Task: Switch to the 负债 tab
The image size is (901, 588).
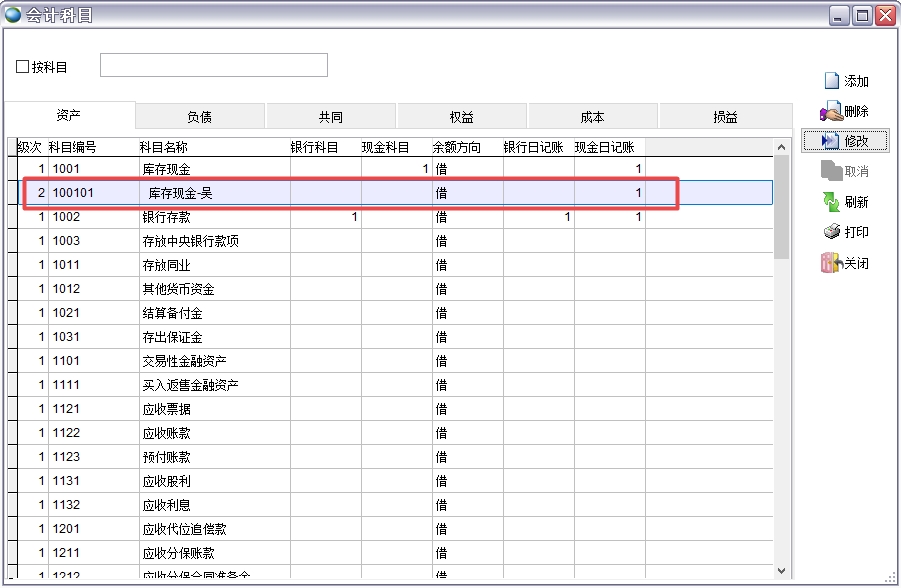Action: (x=199, y=117)
